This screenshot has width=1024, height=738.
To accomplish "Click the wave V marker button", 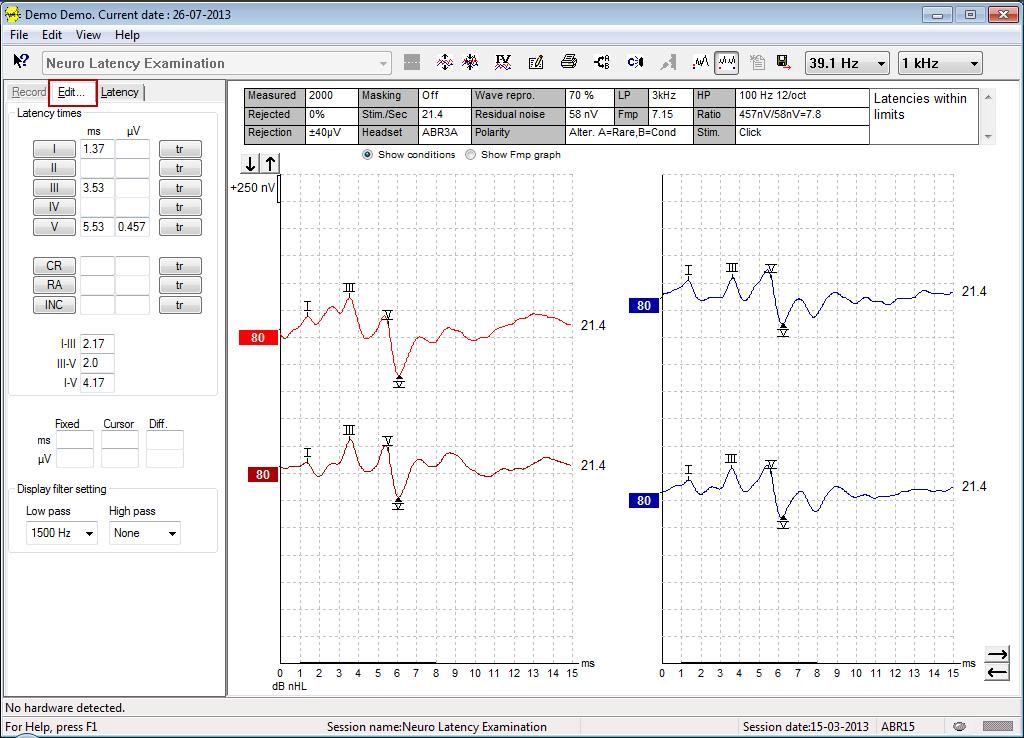I will pos(54,227).
